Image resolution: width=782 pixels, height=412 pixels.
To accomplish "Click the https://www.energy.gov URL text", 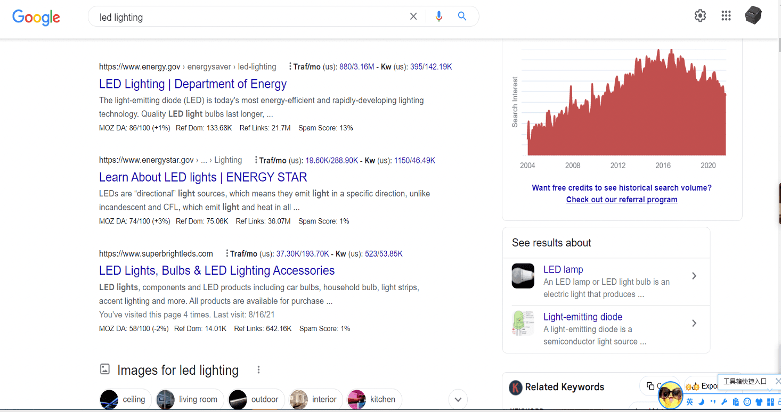I will [x=139, y=66].
